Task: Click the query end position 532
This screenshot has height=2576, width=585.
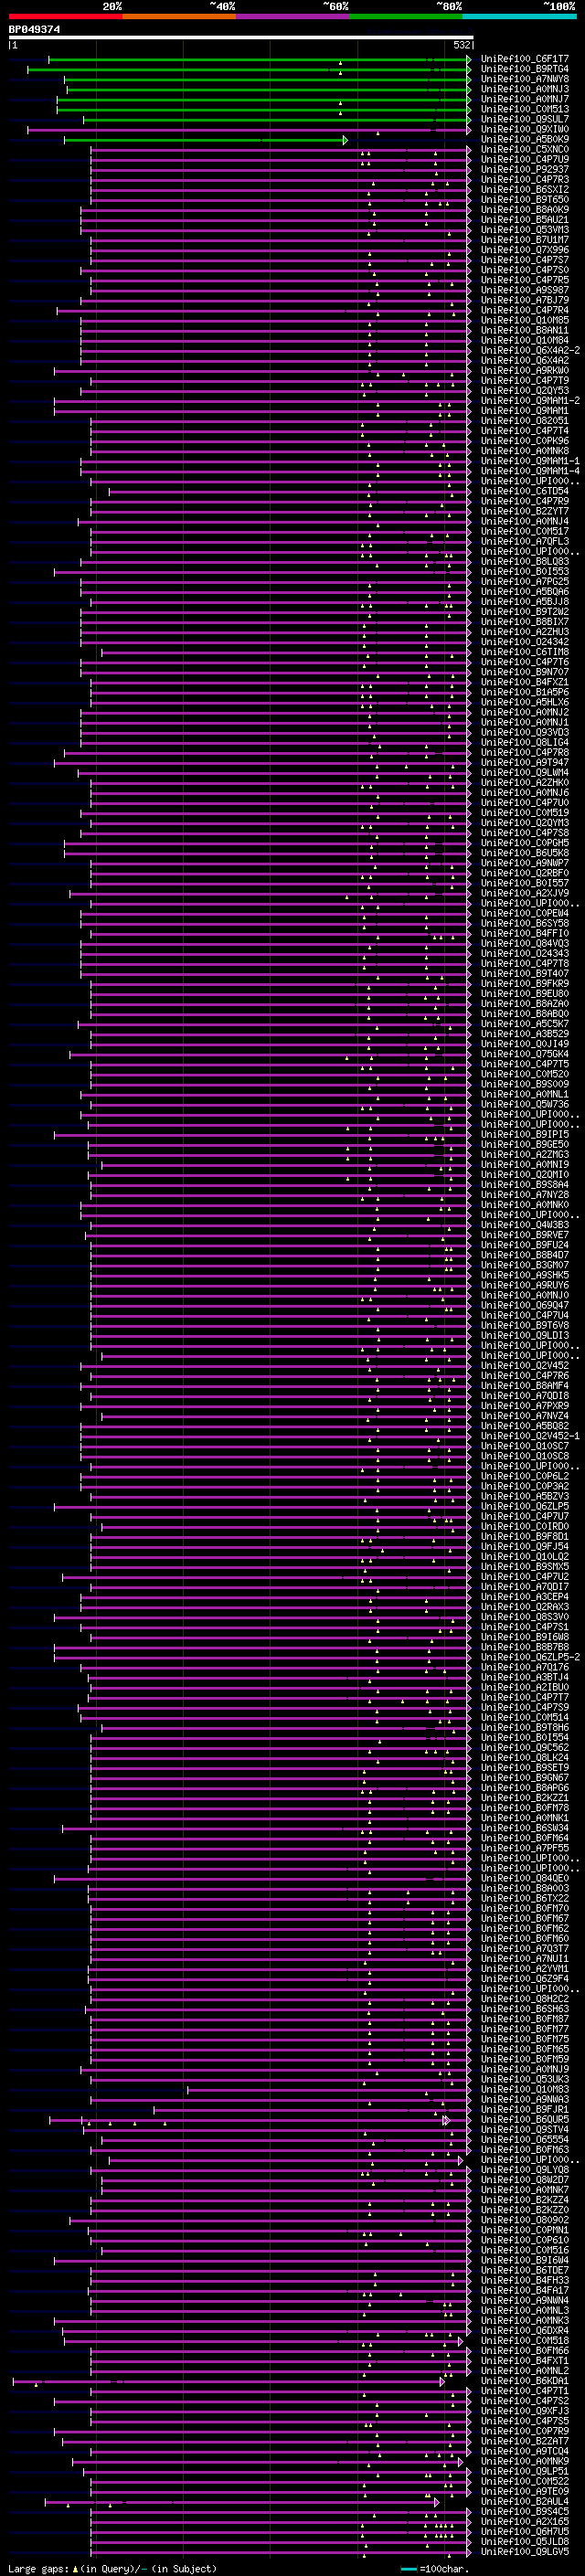Action: click(461, 45)
